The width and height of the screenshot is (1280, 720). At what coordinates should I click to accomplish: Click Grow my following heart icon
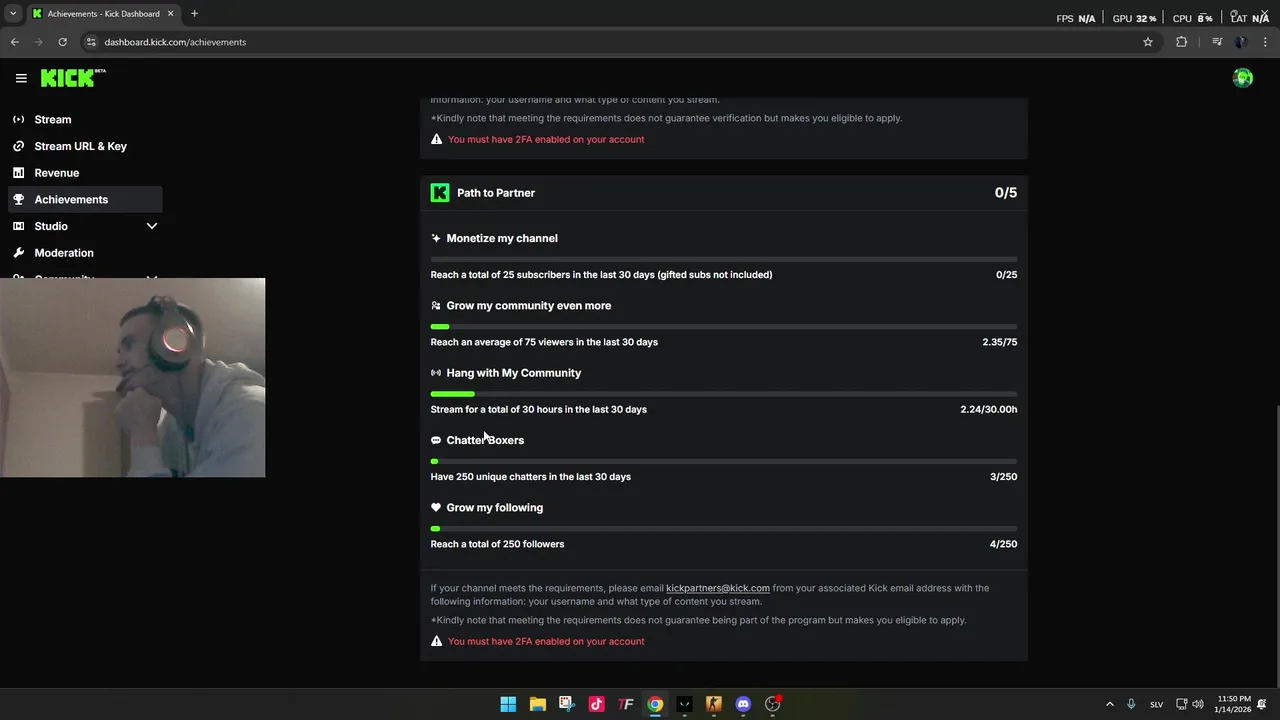tap(436, 507)
